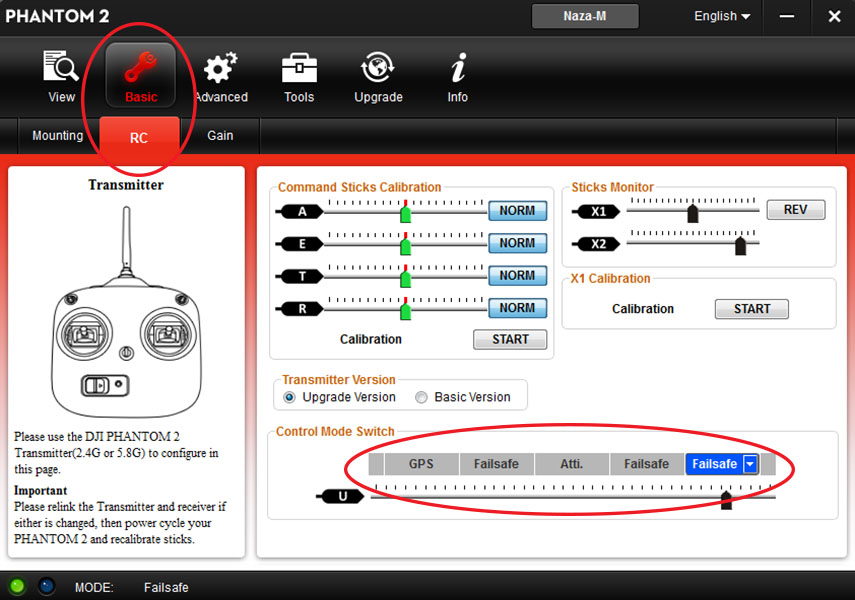Viewport: 855px width, 600px height.
Task: Select Basic Version radio button
Action: click(421, 397)
